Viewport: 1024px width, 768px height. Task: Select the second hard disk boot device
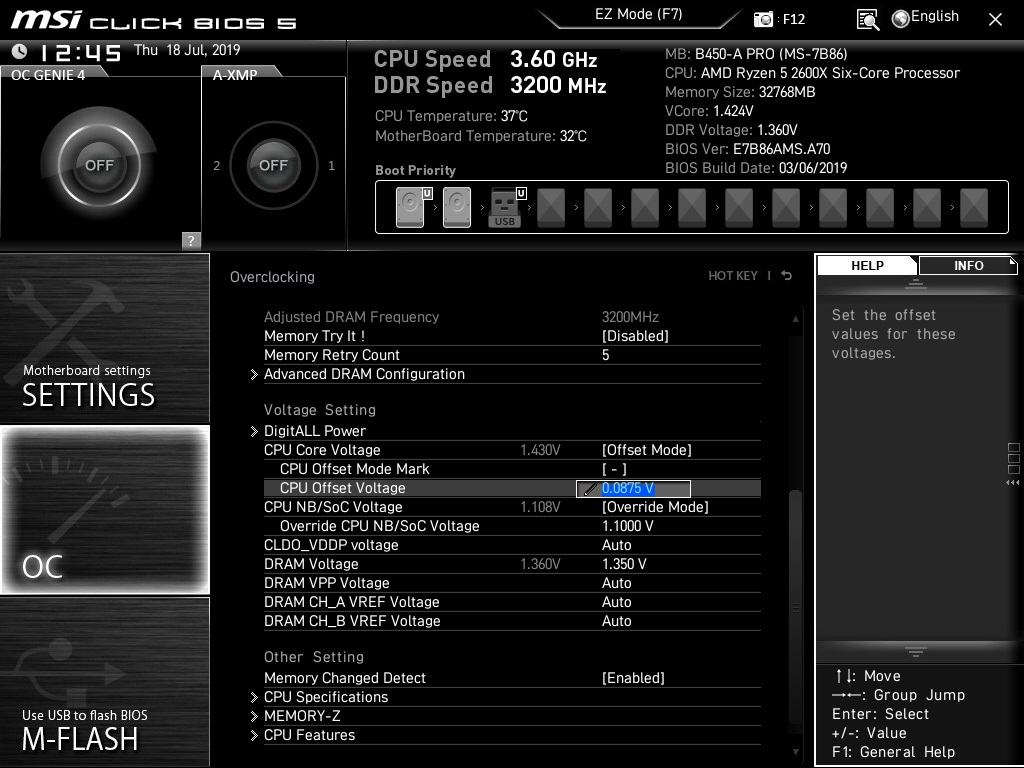[457, 207]
